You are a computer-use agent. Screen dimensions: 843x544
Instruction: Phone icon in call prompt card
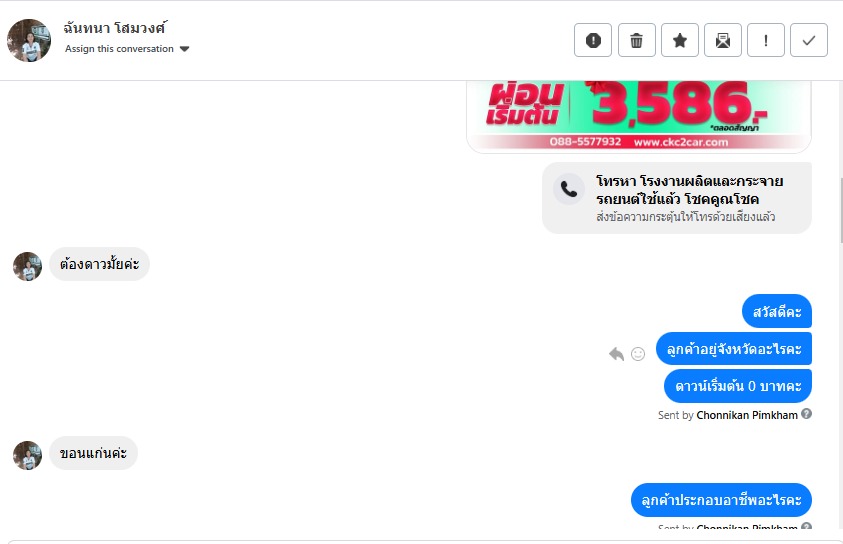tap(569, 189)
